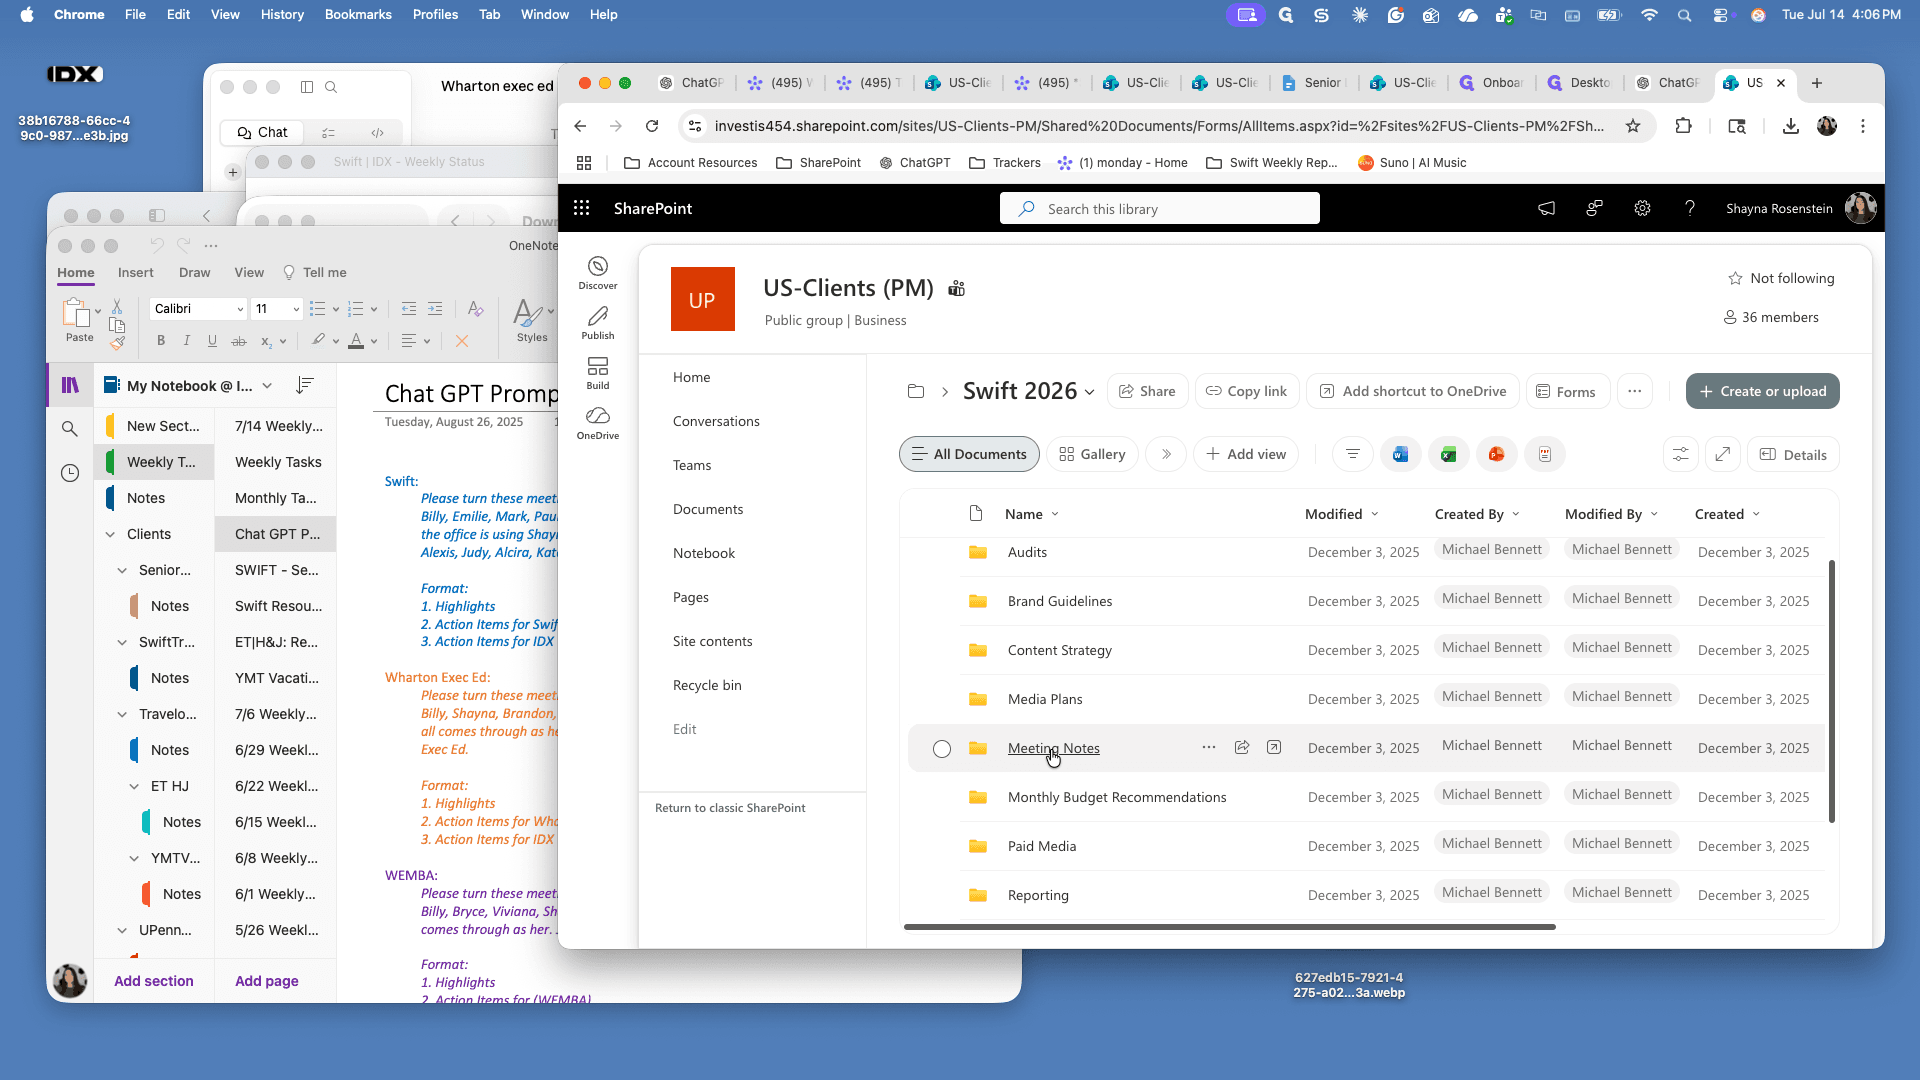
Task: Click Create or upload button
Action: 1762,391
